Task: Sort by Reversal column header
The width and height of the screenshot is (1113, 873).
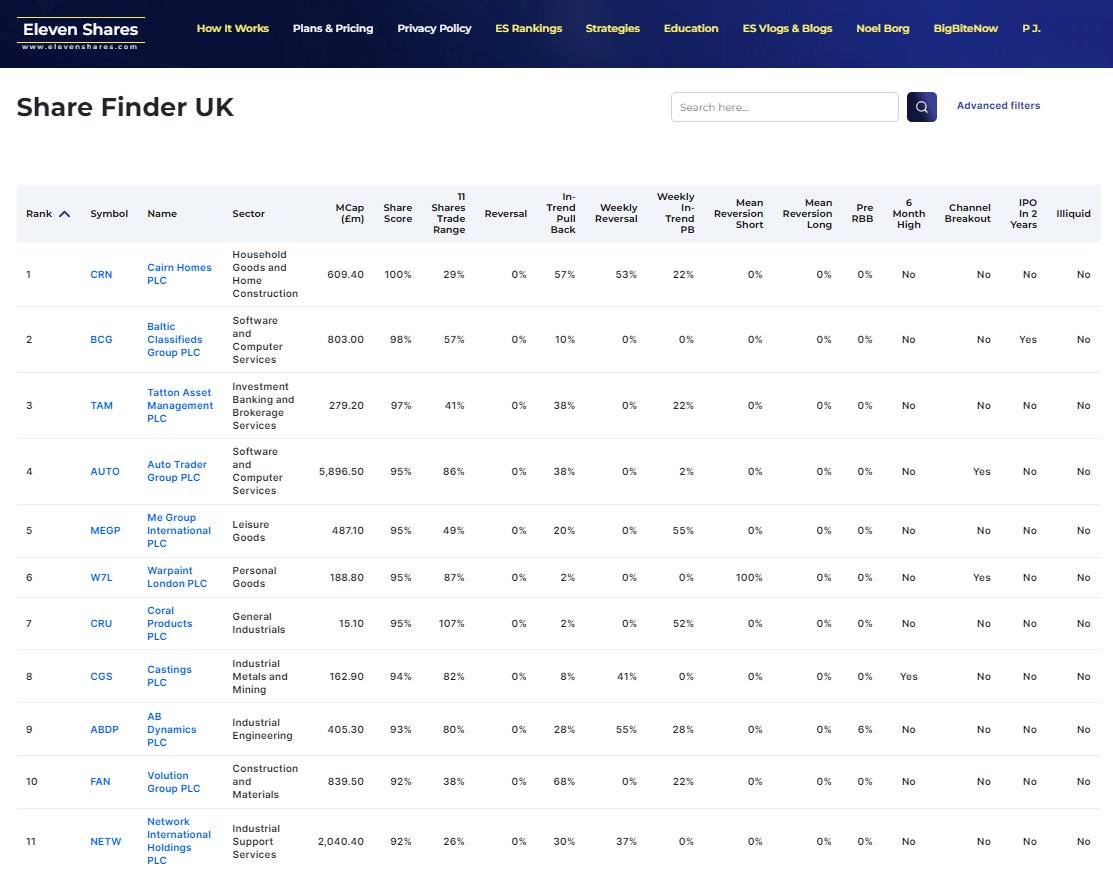Action: (x=505, y=214)
